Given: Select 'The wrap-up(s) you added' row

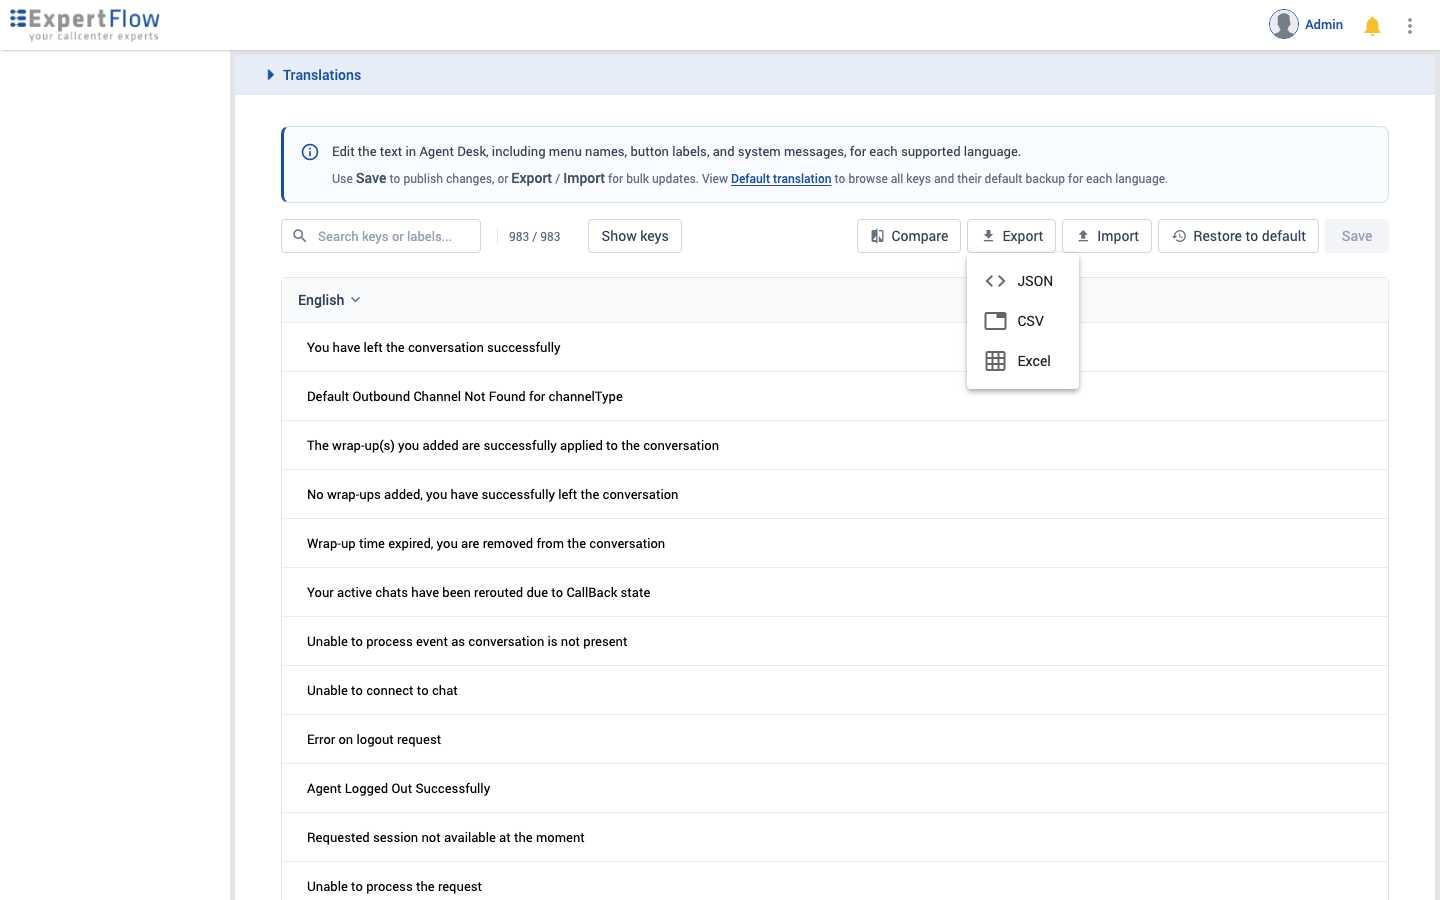Looking at the screenshot, I should click(835, 445).
